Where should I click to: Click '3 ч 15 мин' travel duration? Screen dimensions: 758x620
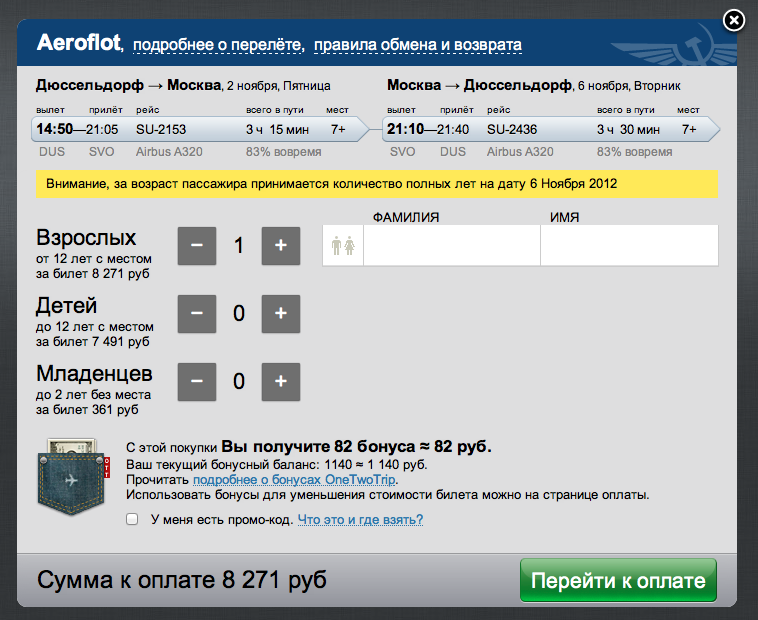pos(277,130)
